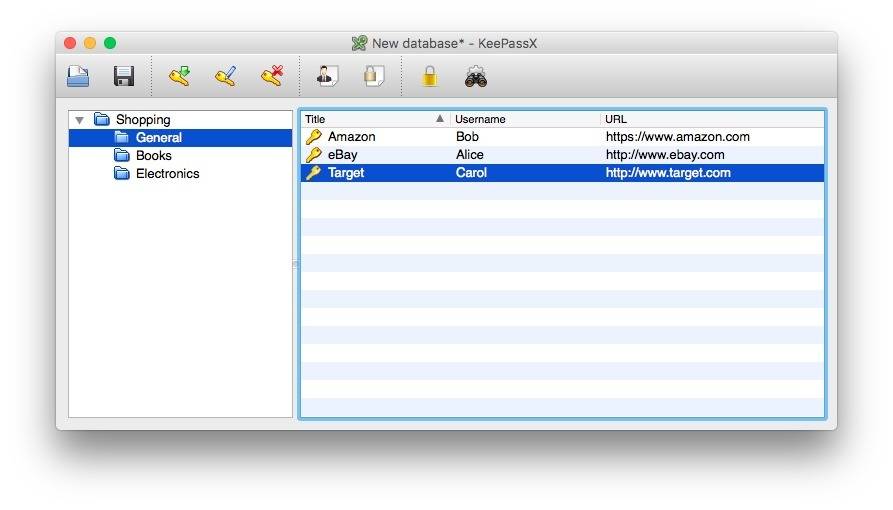893x510 pixels.
Task: Toggle Title sort direction arrow
Action: (x=440, y=119)
